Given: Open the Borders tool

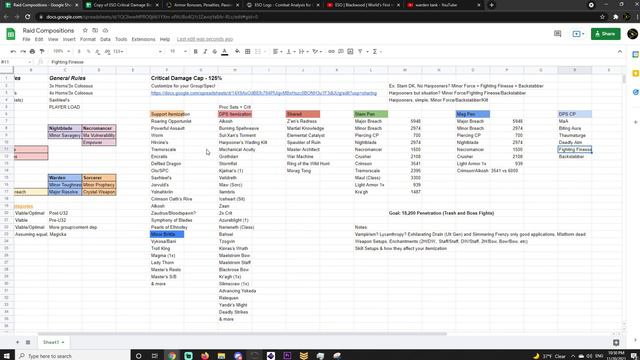Looking at the screenshot, I should [248, 51].
